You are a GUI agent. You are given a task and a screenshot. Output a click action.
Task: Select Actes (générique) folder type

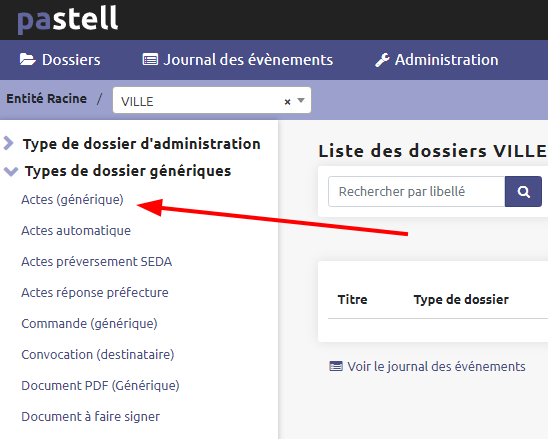72,200
